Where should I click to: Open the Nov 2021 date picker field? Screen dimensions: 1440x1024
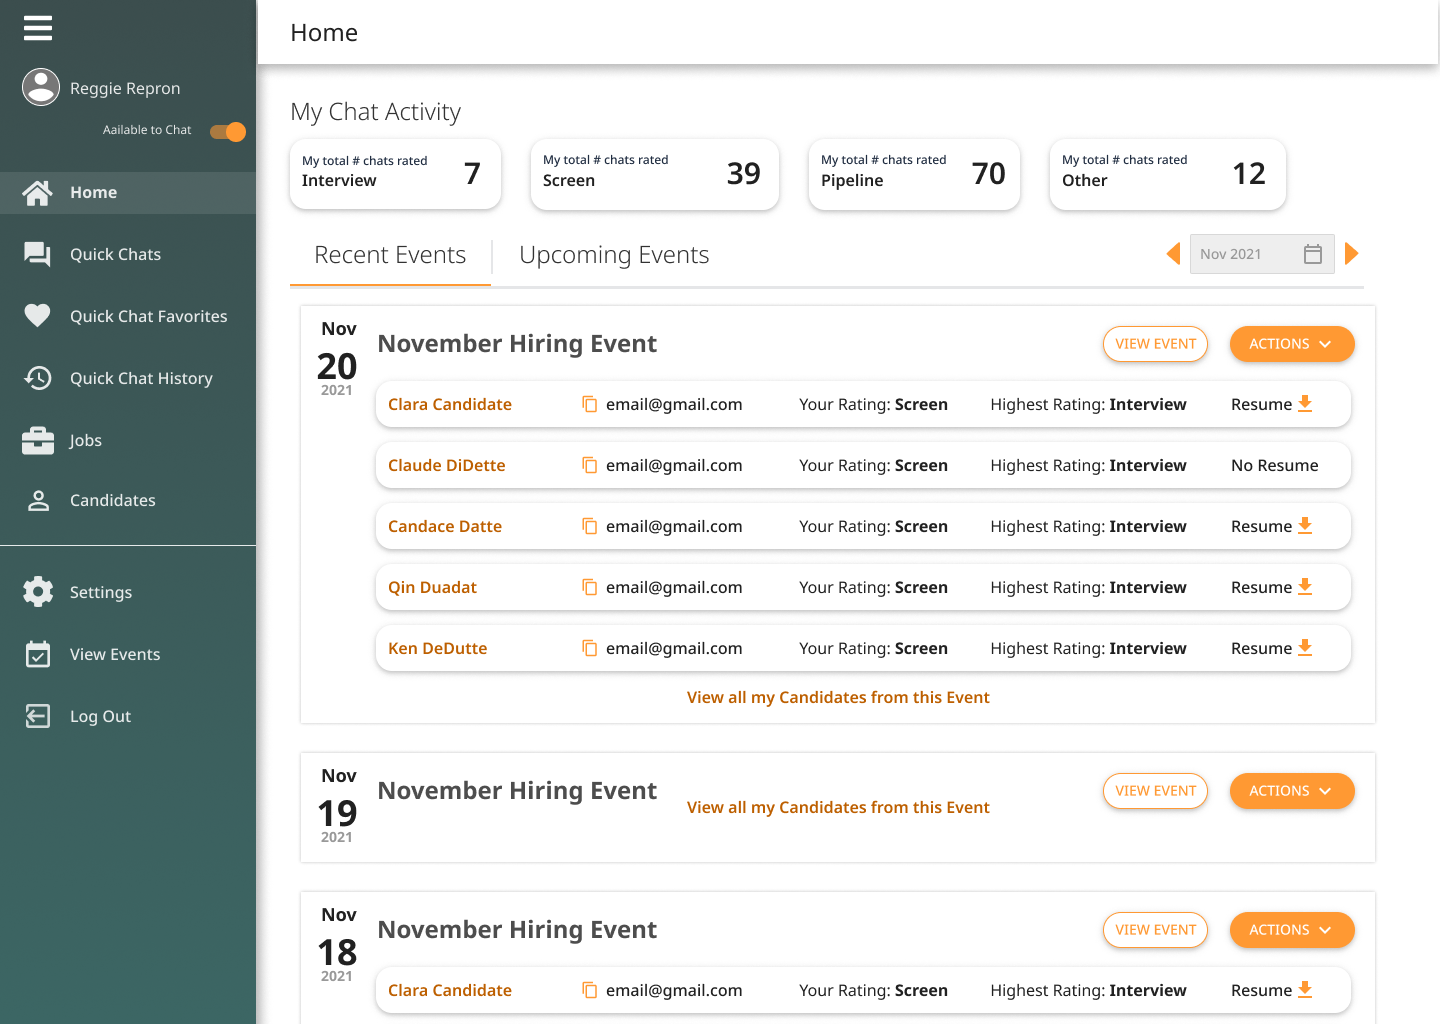tap(1261, 254)
